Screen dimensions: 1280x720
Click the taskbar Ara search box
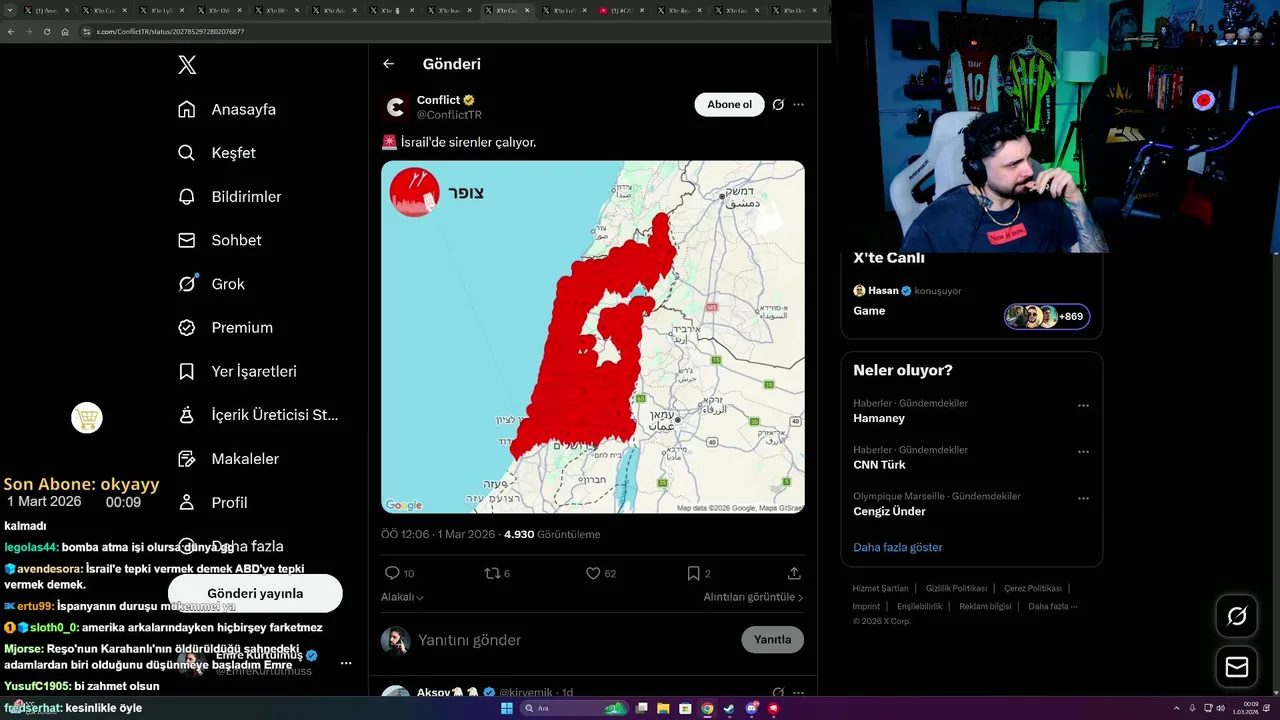click(575, 709)
